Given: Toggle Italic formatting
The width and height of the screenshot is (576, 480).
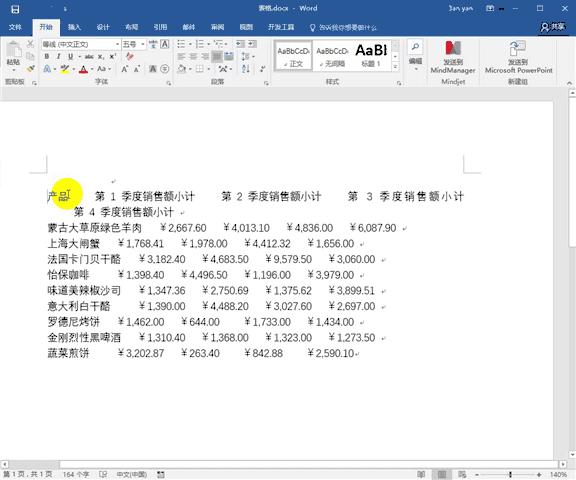Looking at the screenshot, I should [58, 57].
